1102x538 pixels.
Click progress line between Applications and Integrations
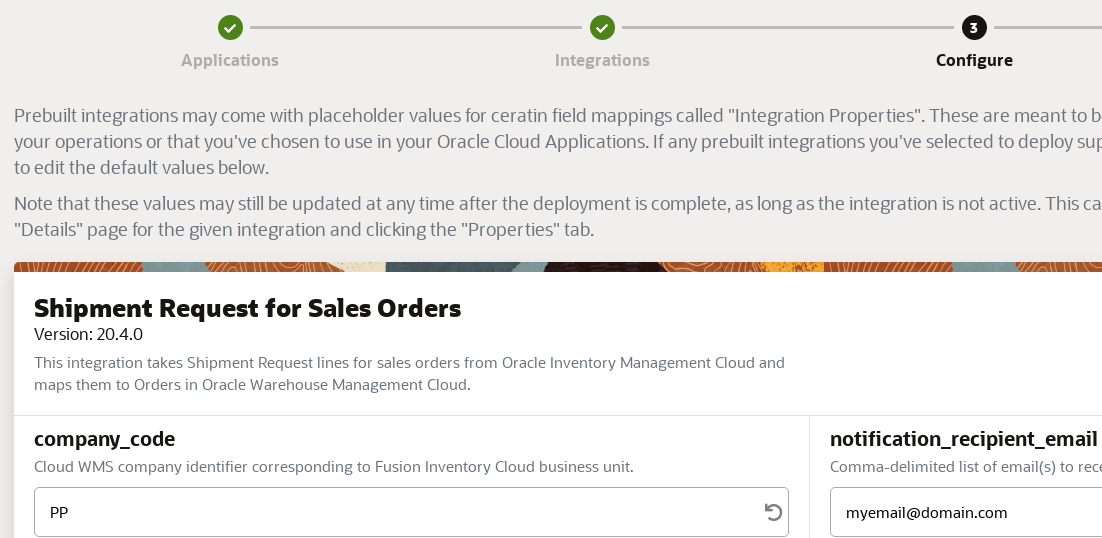[x=416, y=28]
